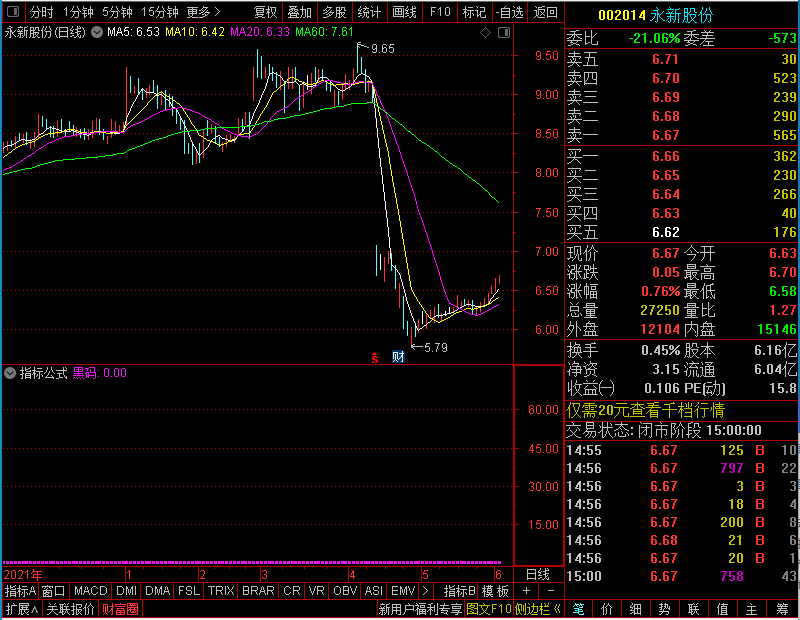
Task: Switch indicator to BRAR
Action: 258,591
